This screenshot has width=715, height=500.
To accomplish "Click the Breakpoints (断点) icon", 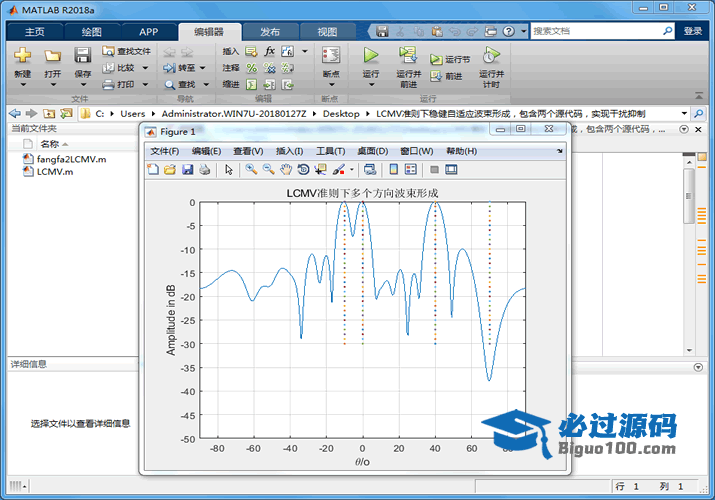I will tap(331, 60).
